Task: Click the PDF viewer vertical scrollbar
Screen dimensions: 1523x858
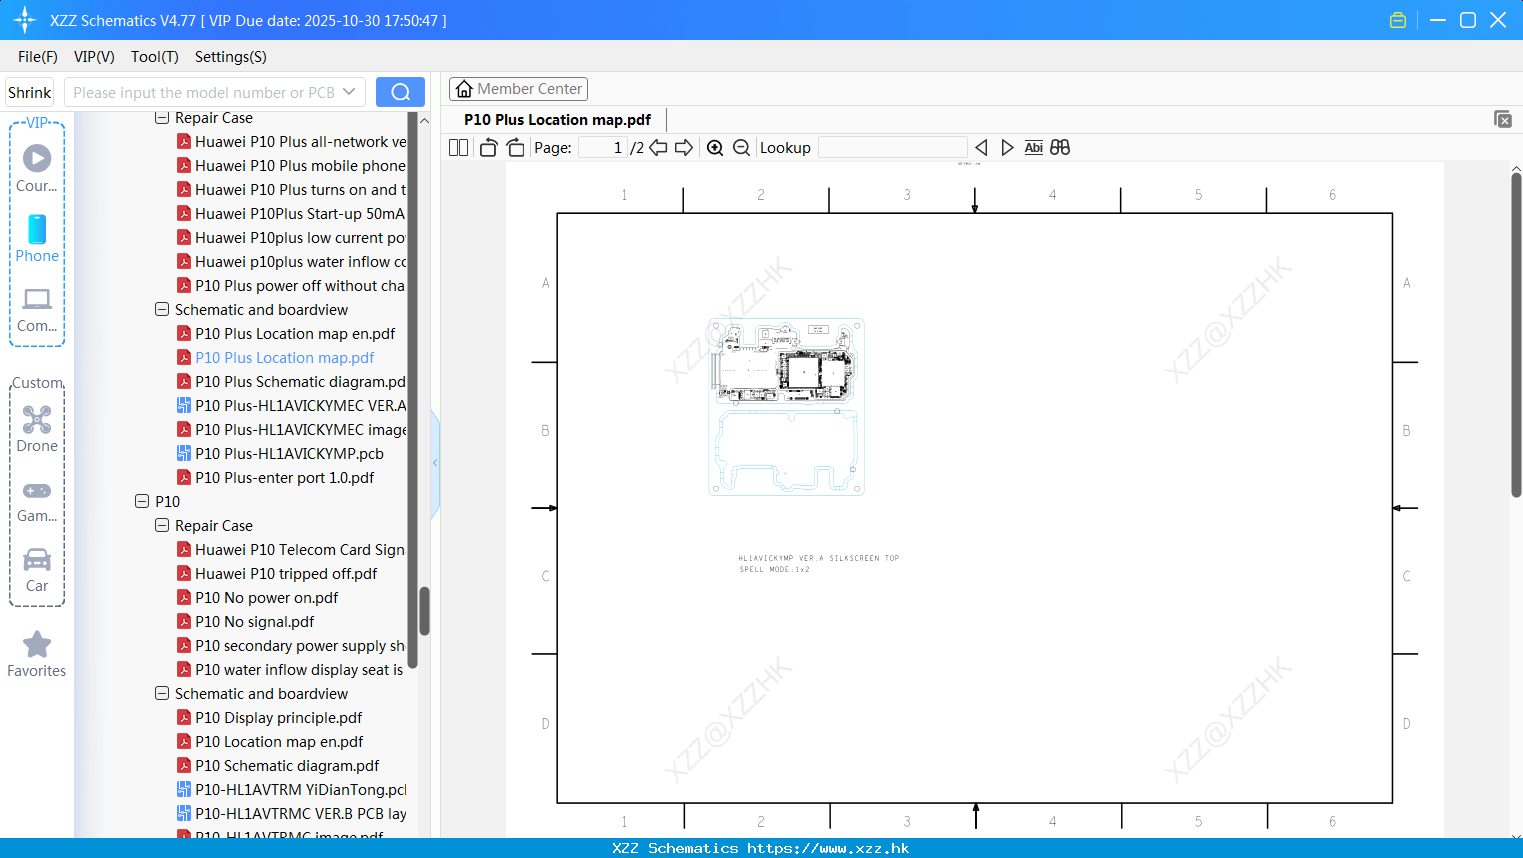Action: tap(1516, 335)
